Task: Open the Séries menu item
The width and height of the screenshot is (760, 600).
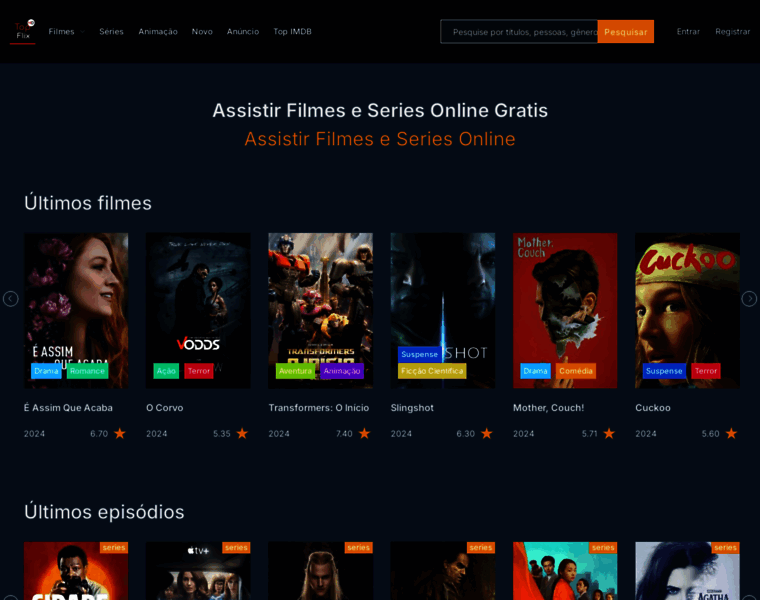Action: (x=111, y=32)
